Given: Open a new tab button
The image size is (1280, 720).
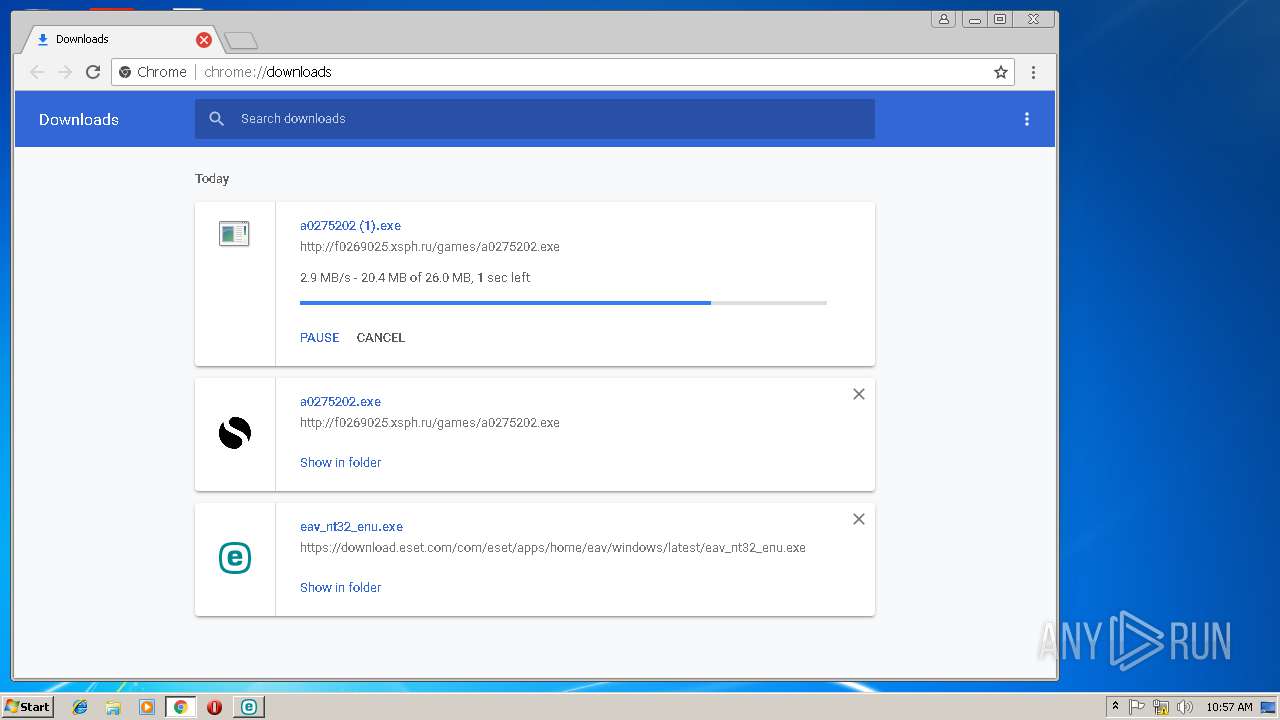Looking at the screenshot, I should click(241, 41).
